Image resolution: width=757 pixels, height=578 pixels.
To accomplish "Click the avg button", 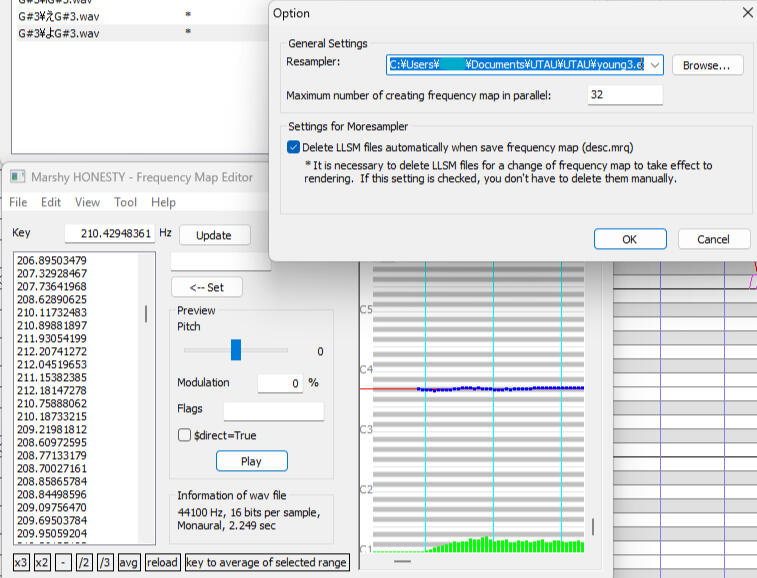I will pyautogui.click(x=128, y=562).
